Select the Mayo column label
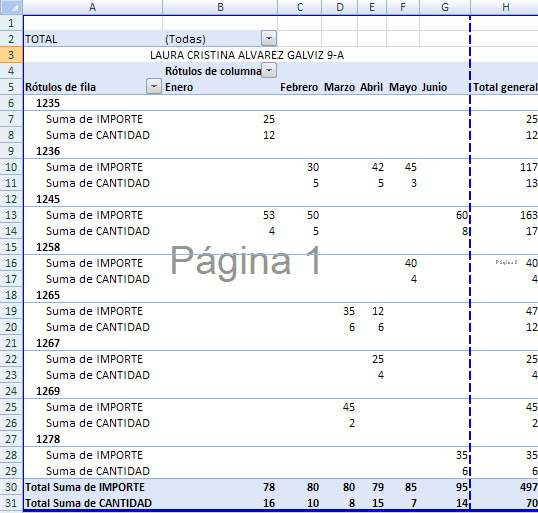538x513 pixels. (403, 87)
